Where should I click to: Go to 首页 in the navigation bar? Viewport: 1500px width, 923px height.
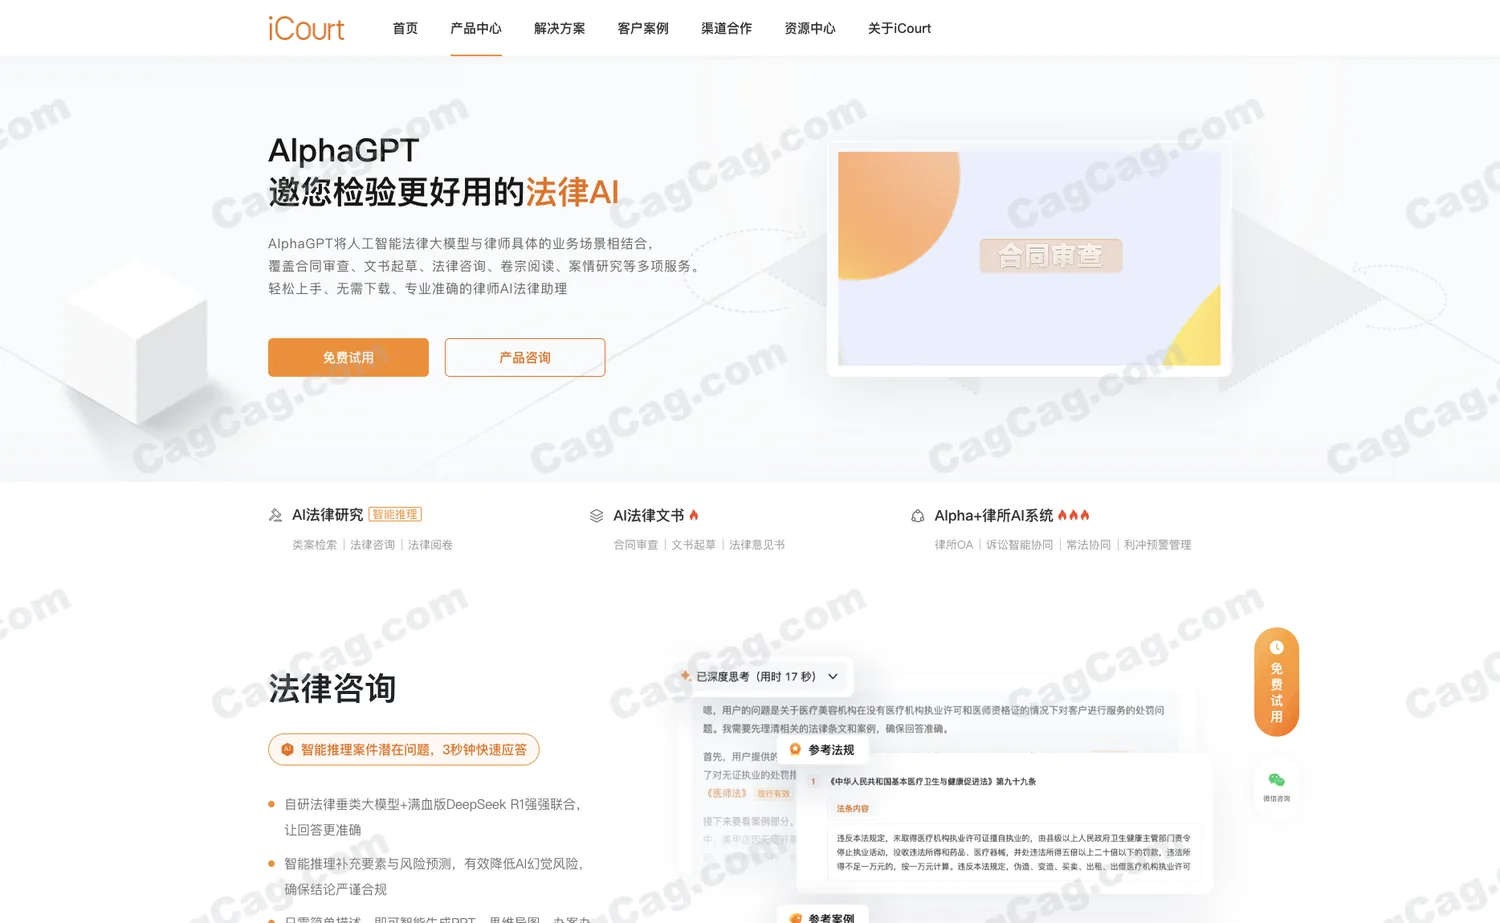[405, 28]
